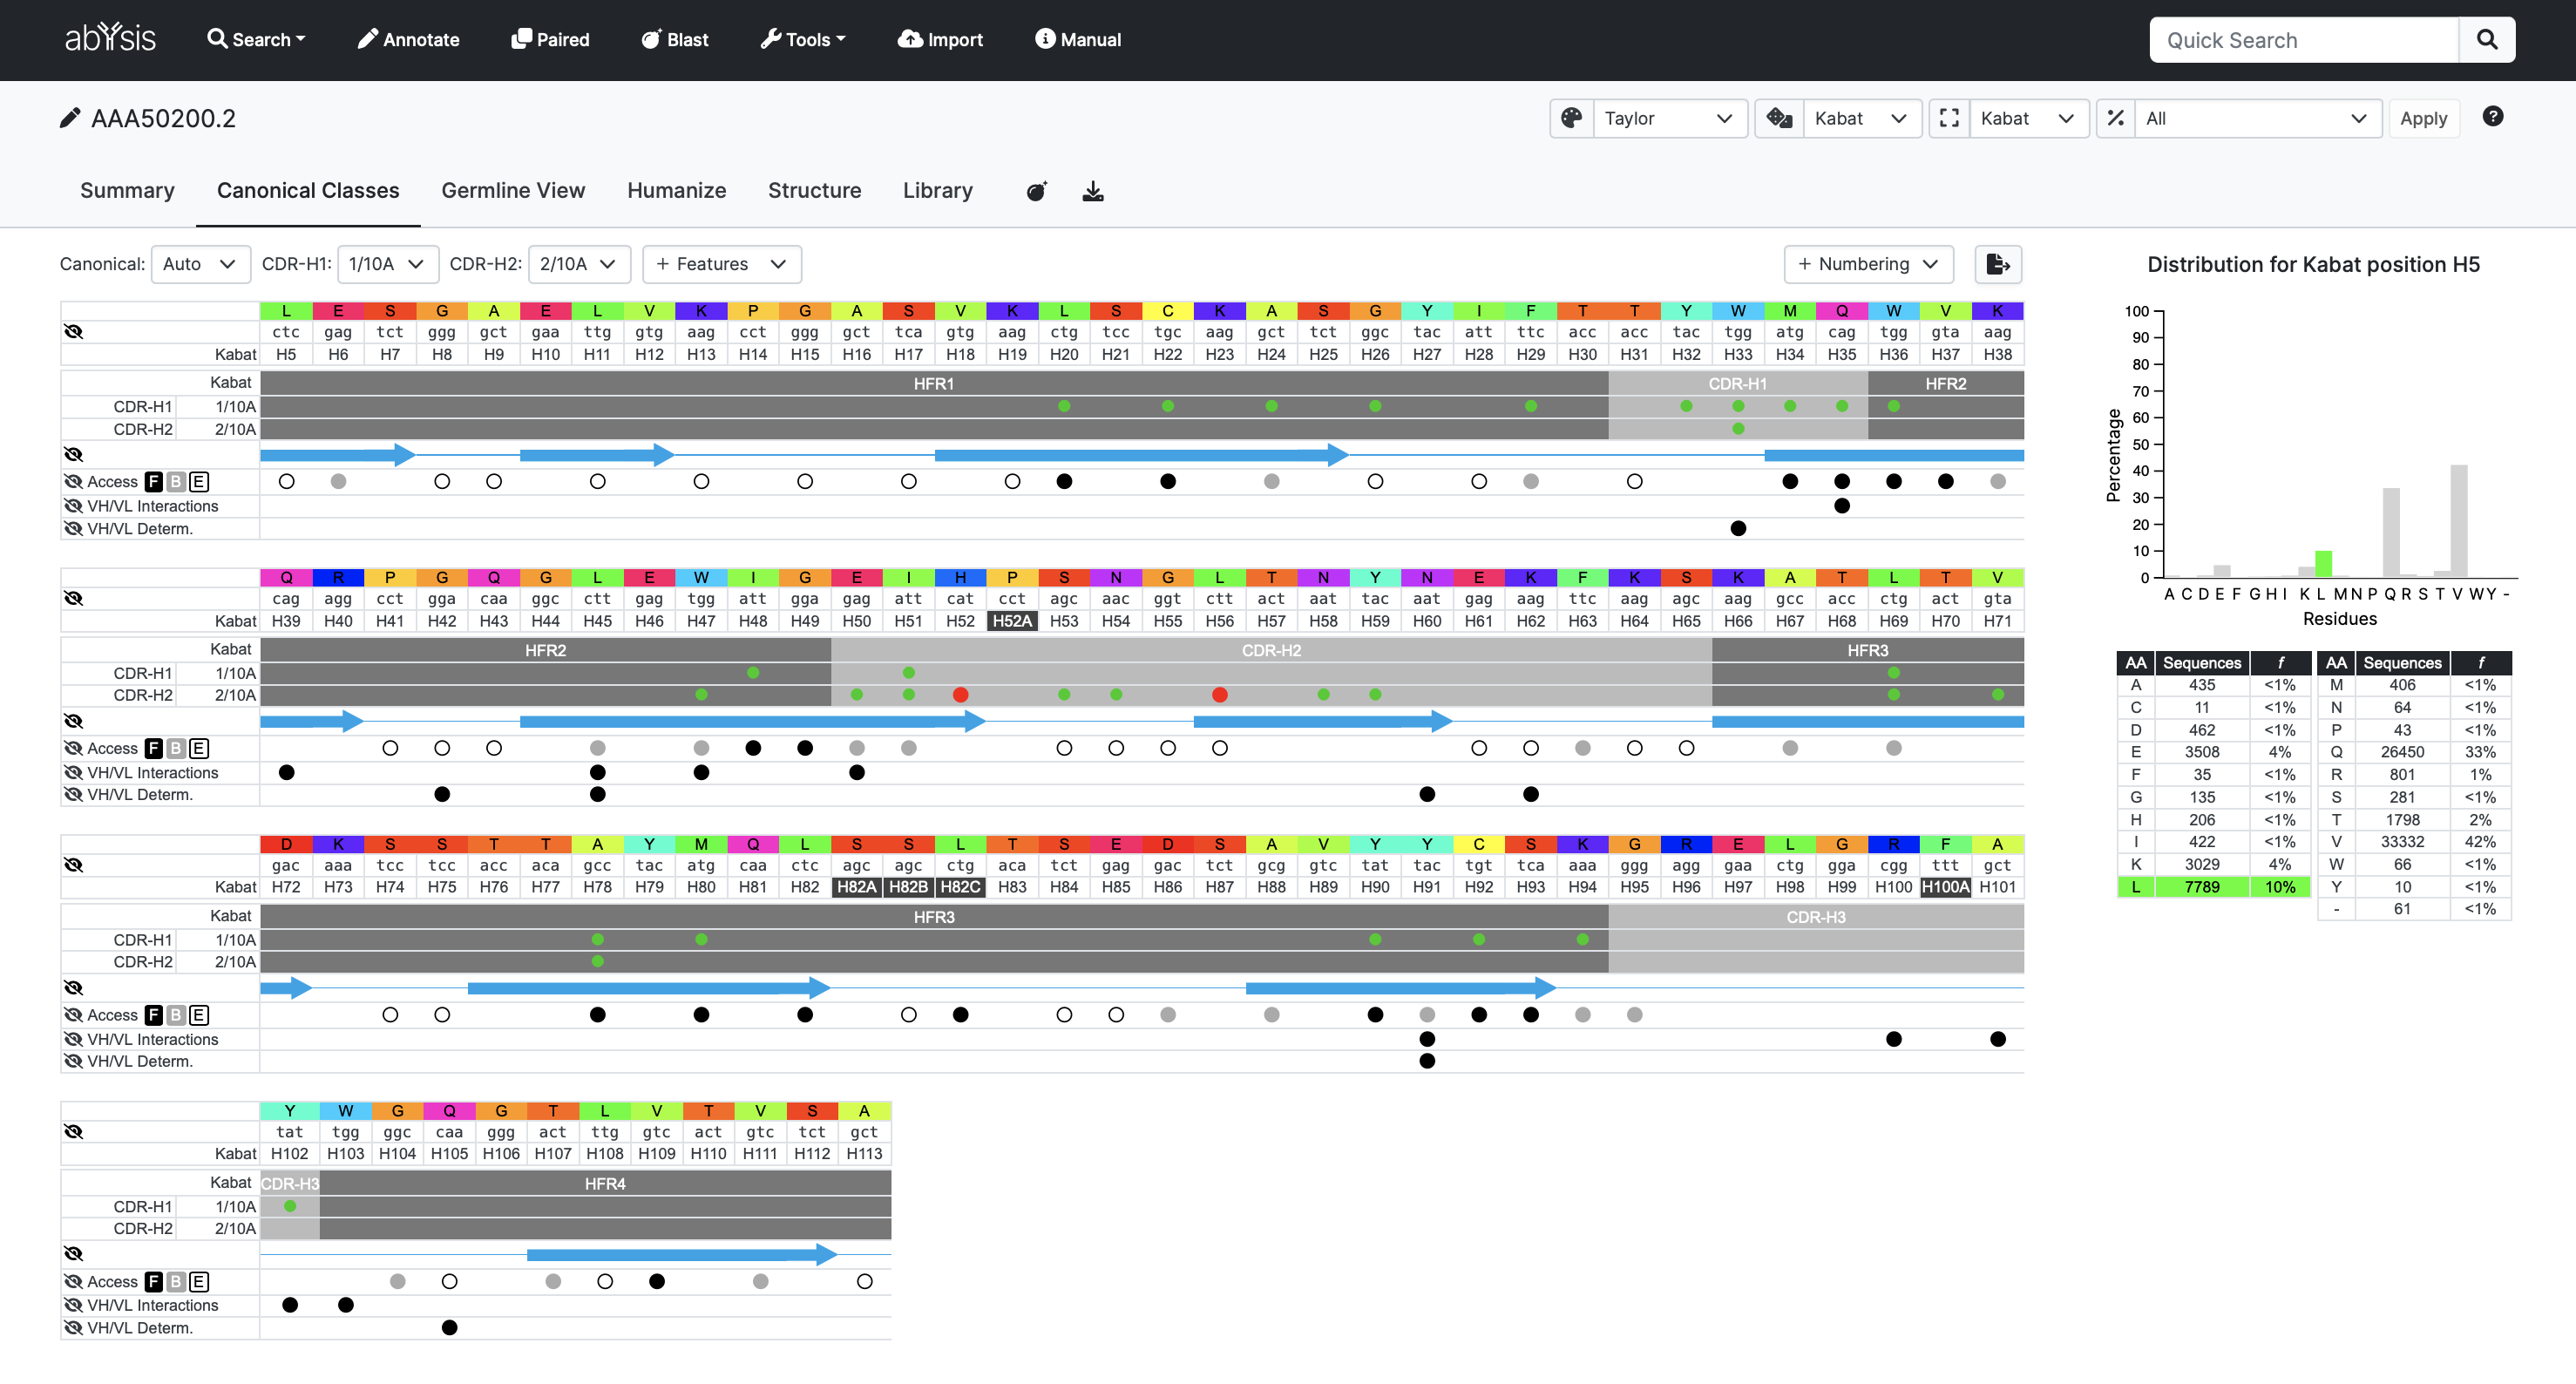Click the purple K residue cell above H13
The height and width of the screenshot is (1384, 2576).
coord(701,311)
